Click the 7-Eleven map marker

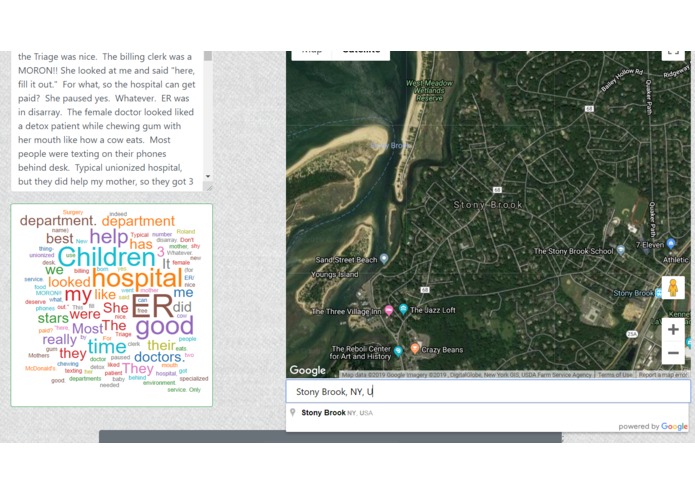[x=671, y=243]
